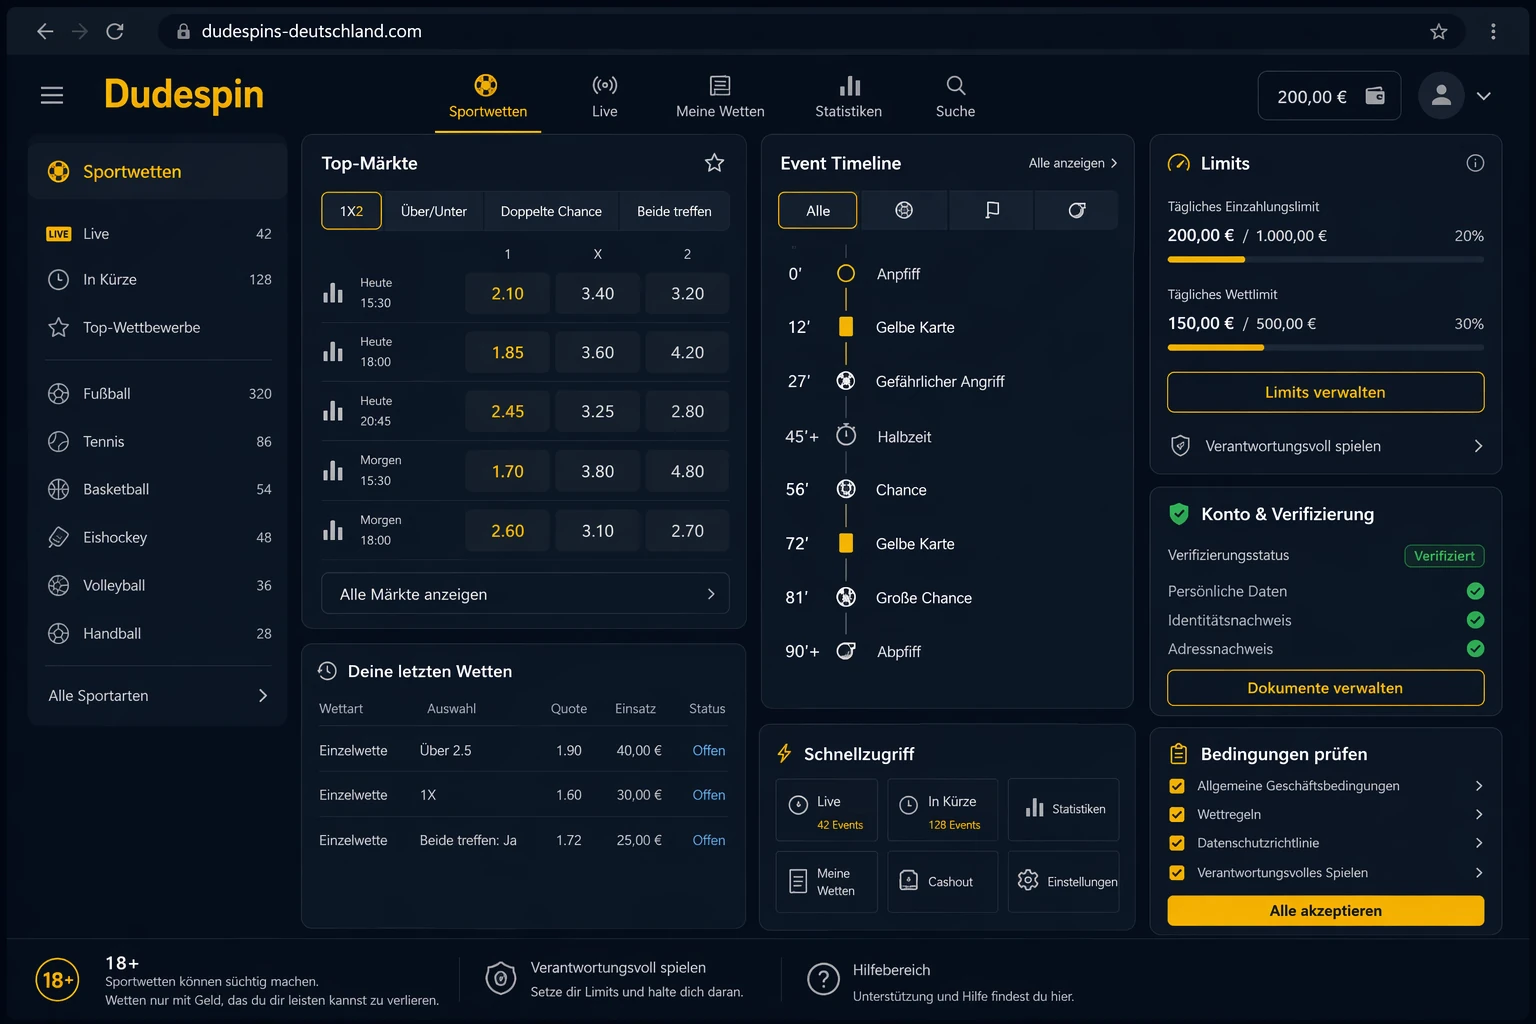
Task: Expand Alle Sportarten in sidebar
Action: point(158,696)
